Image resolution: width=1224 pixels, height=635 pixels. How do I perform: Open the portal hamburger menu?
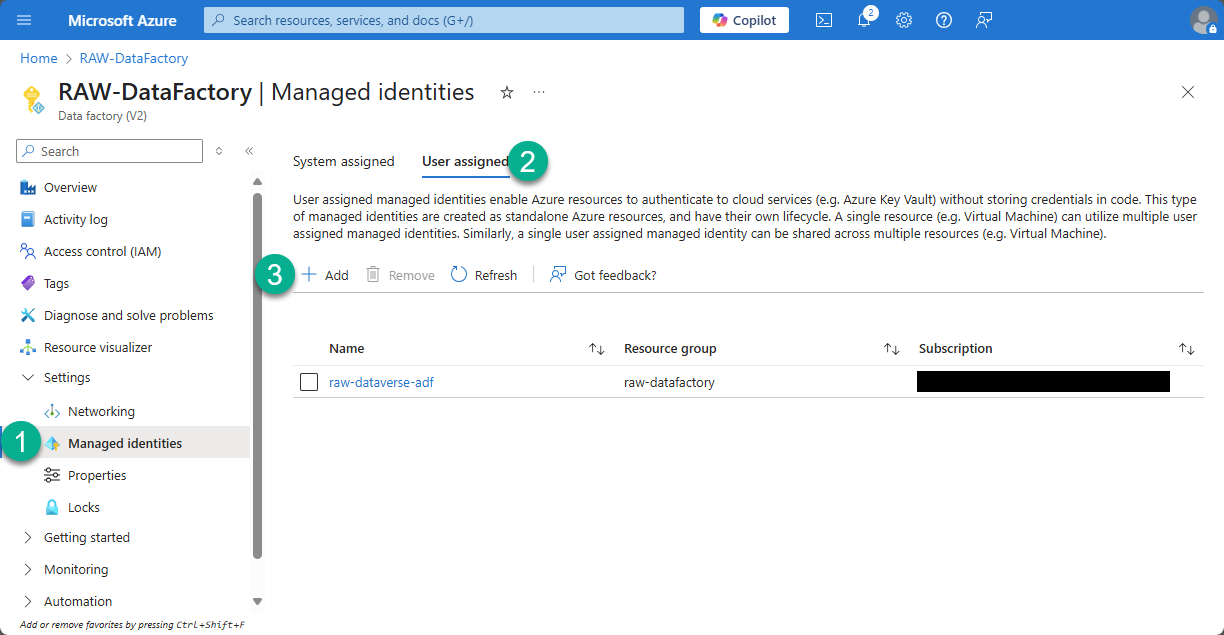[25, 20]
